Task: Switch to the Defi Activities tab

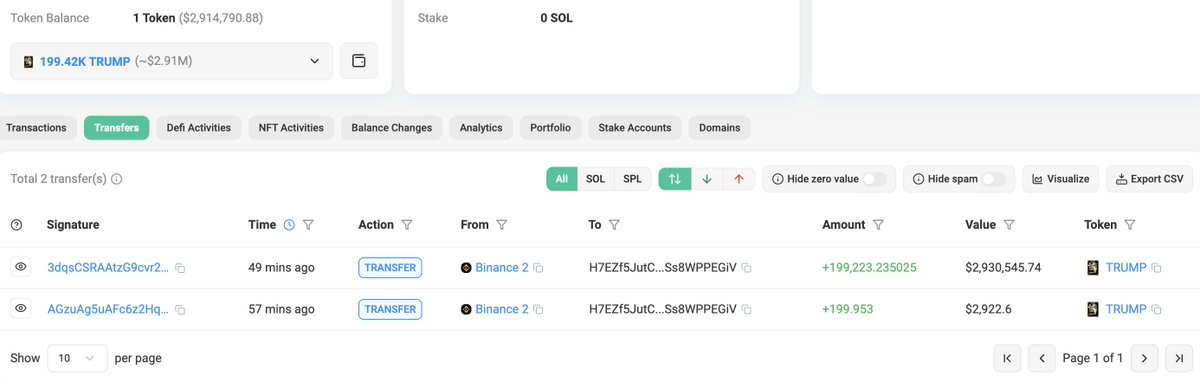Action: click(198, 128)
